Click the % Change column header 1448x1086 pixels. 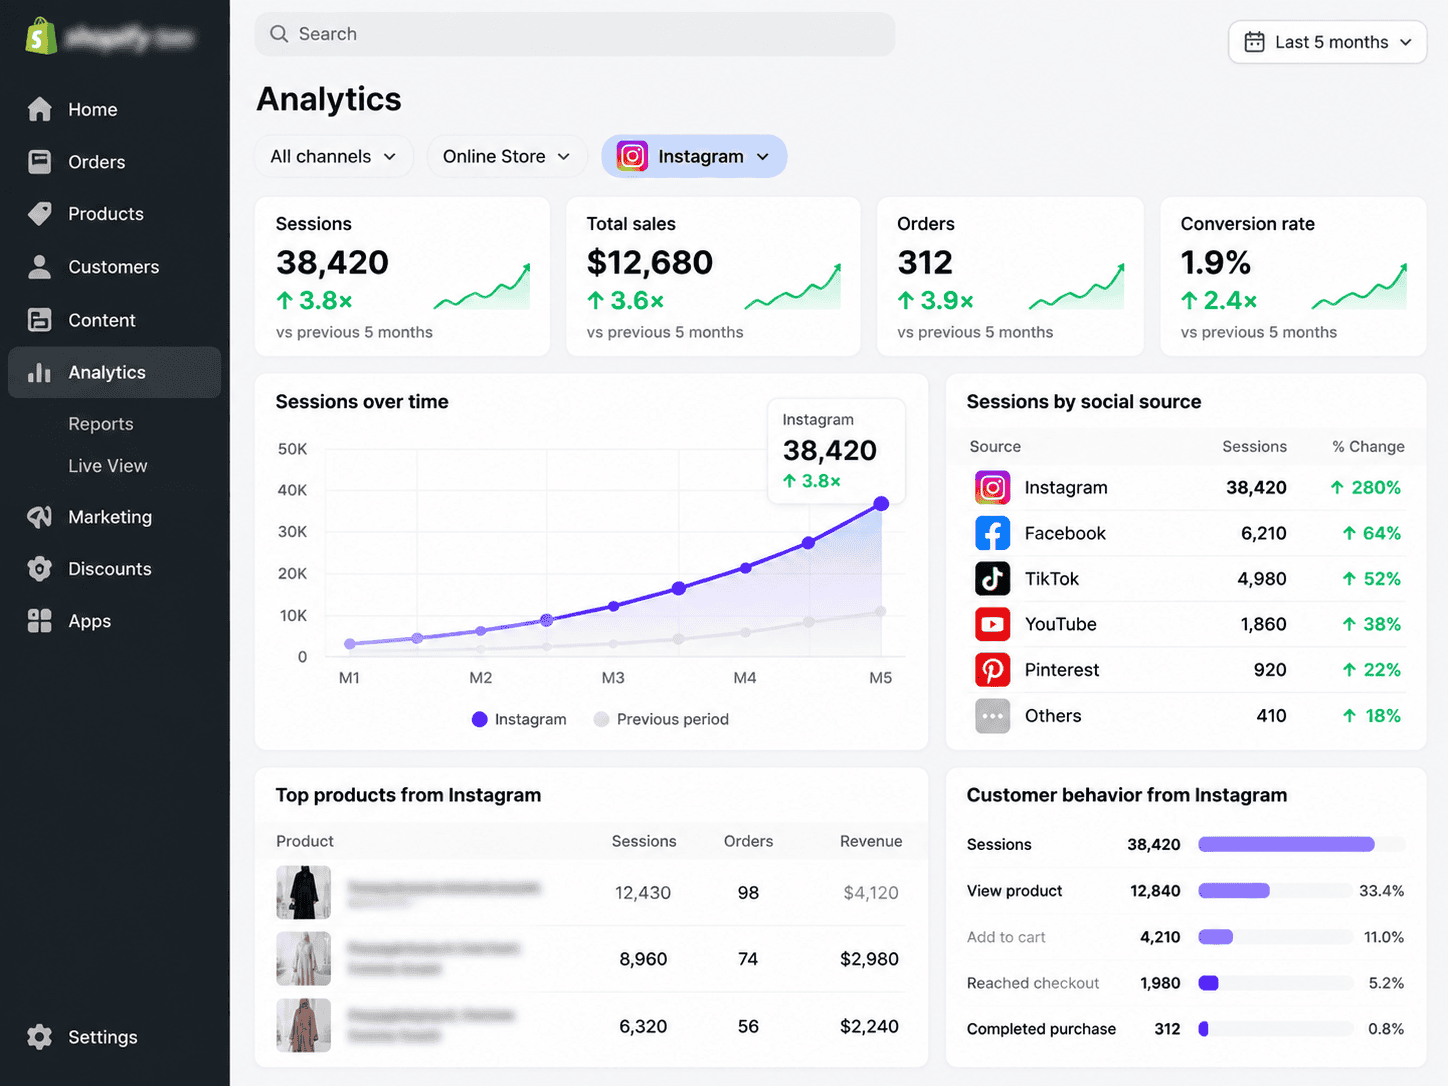tap(1368, 446)
